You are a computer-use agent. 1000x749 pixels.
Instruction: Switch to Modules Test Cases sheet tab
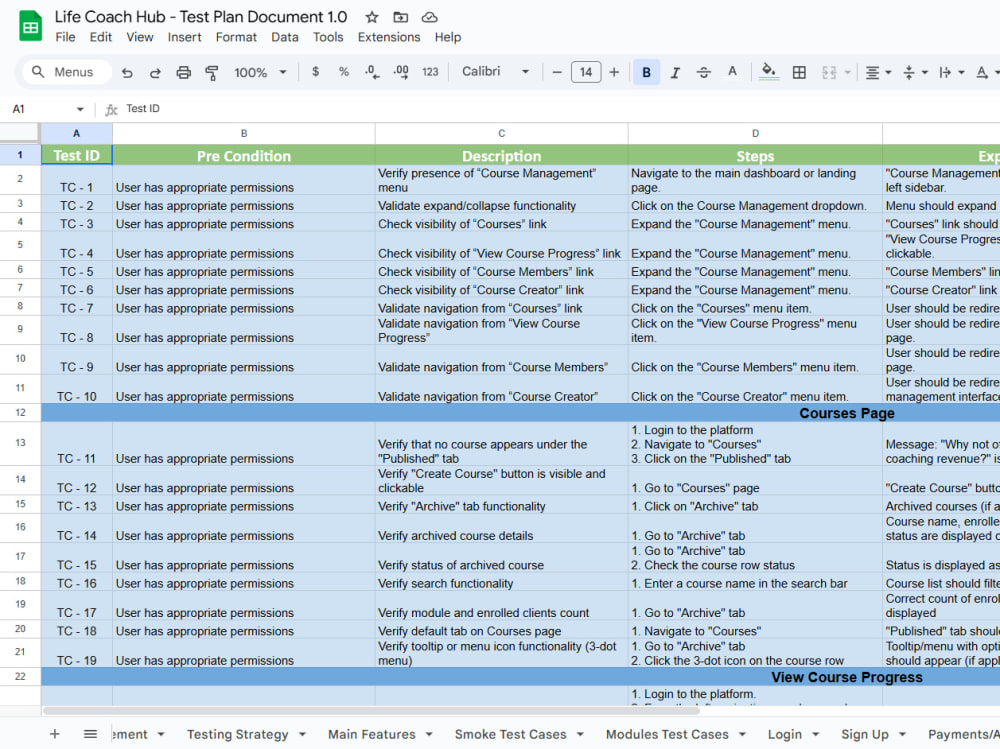[667, 734]
